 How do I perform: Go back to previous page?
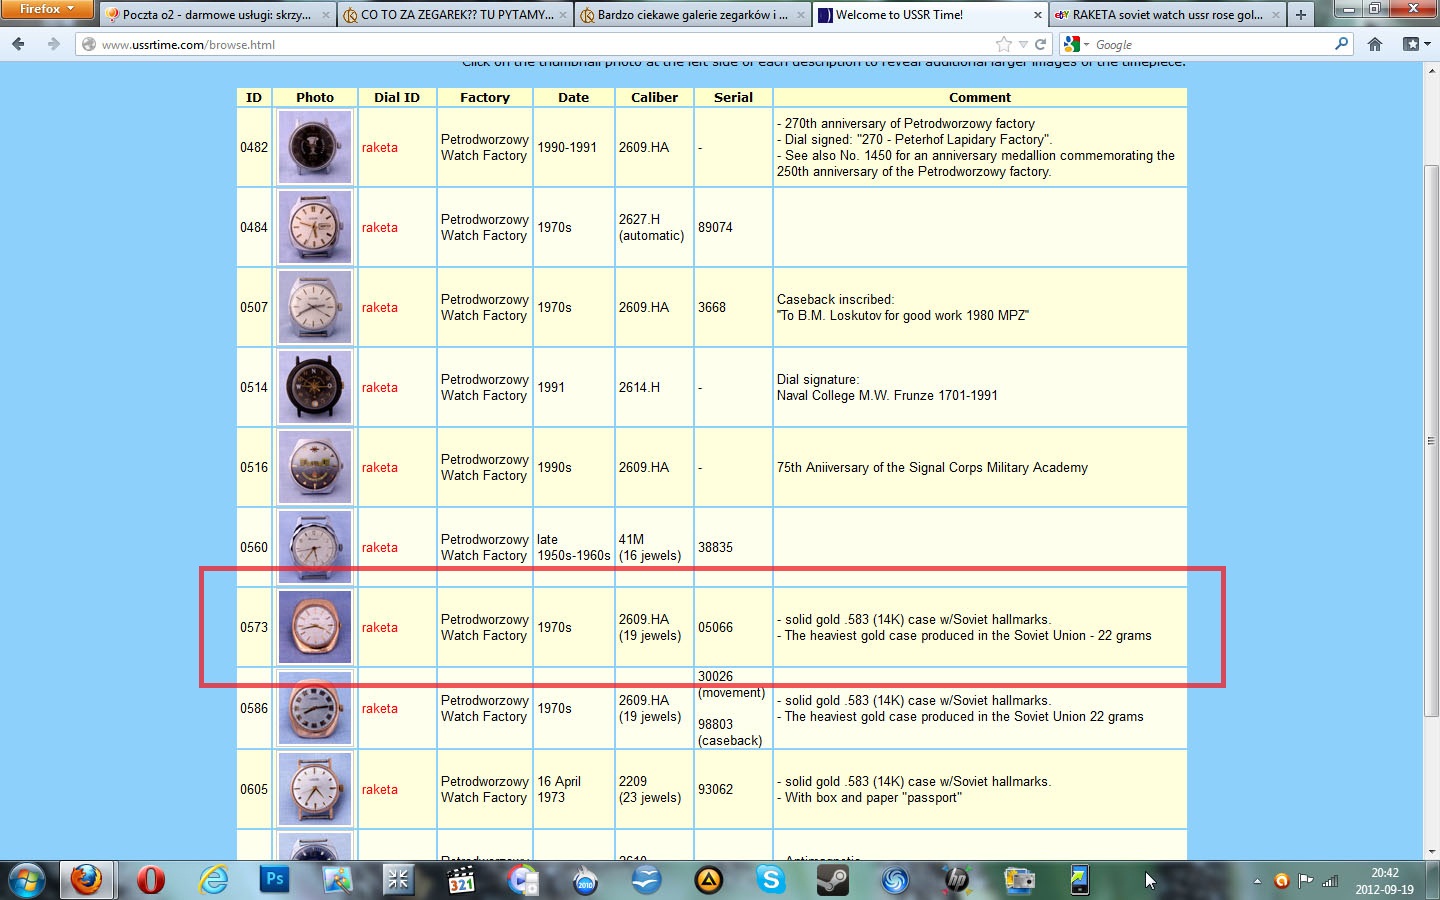click(x=19, y=44)
